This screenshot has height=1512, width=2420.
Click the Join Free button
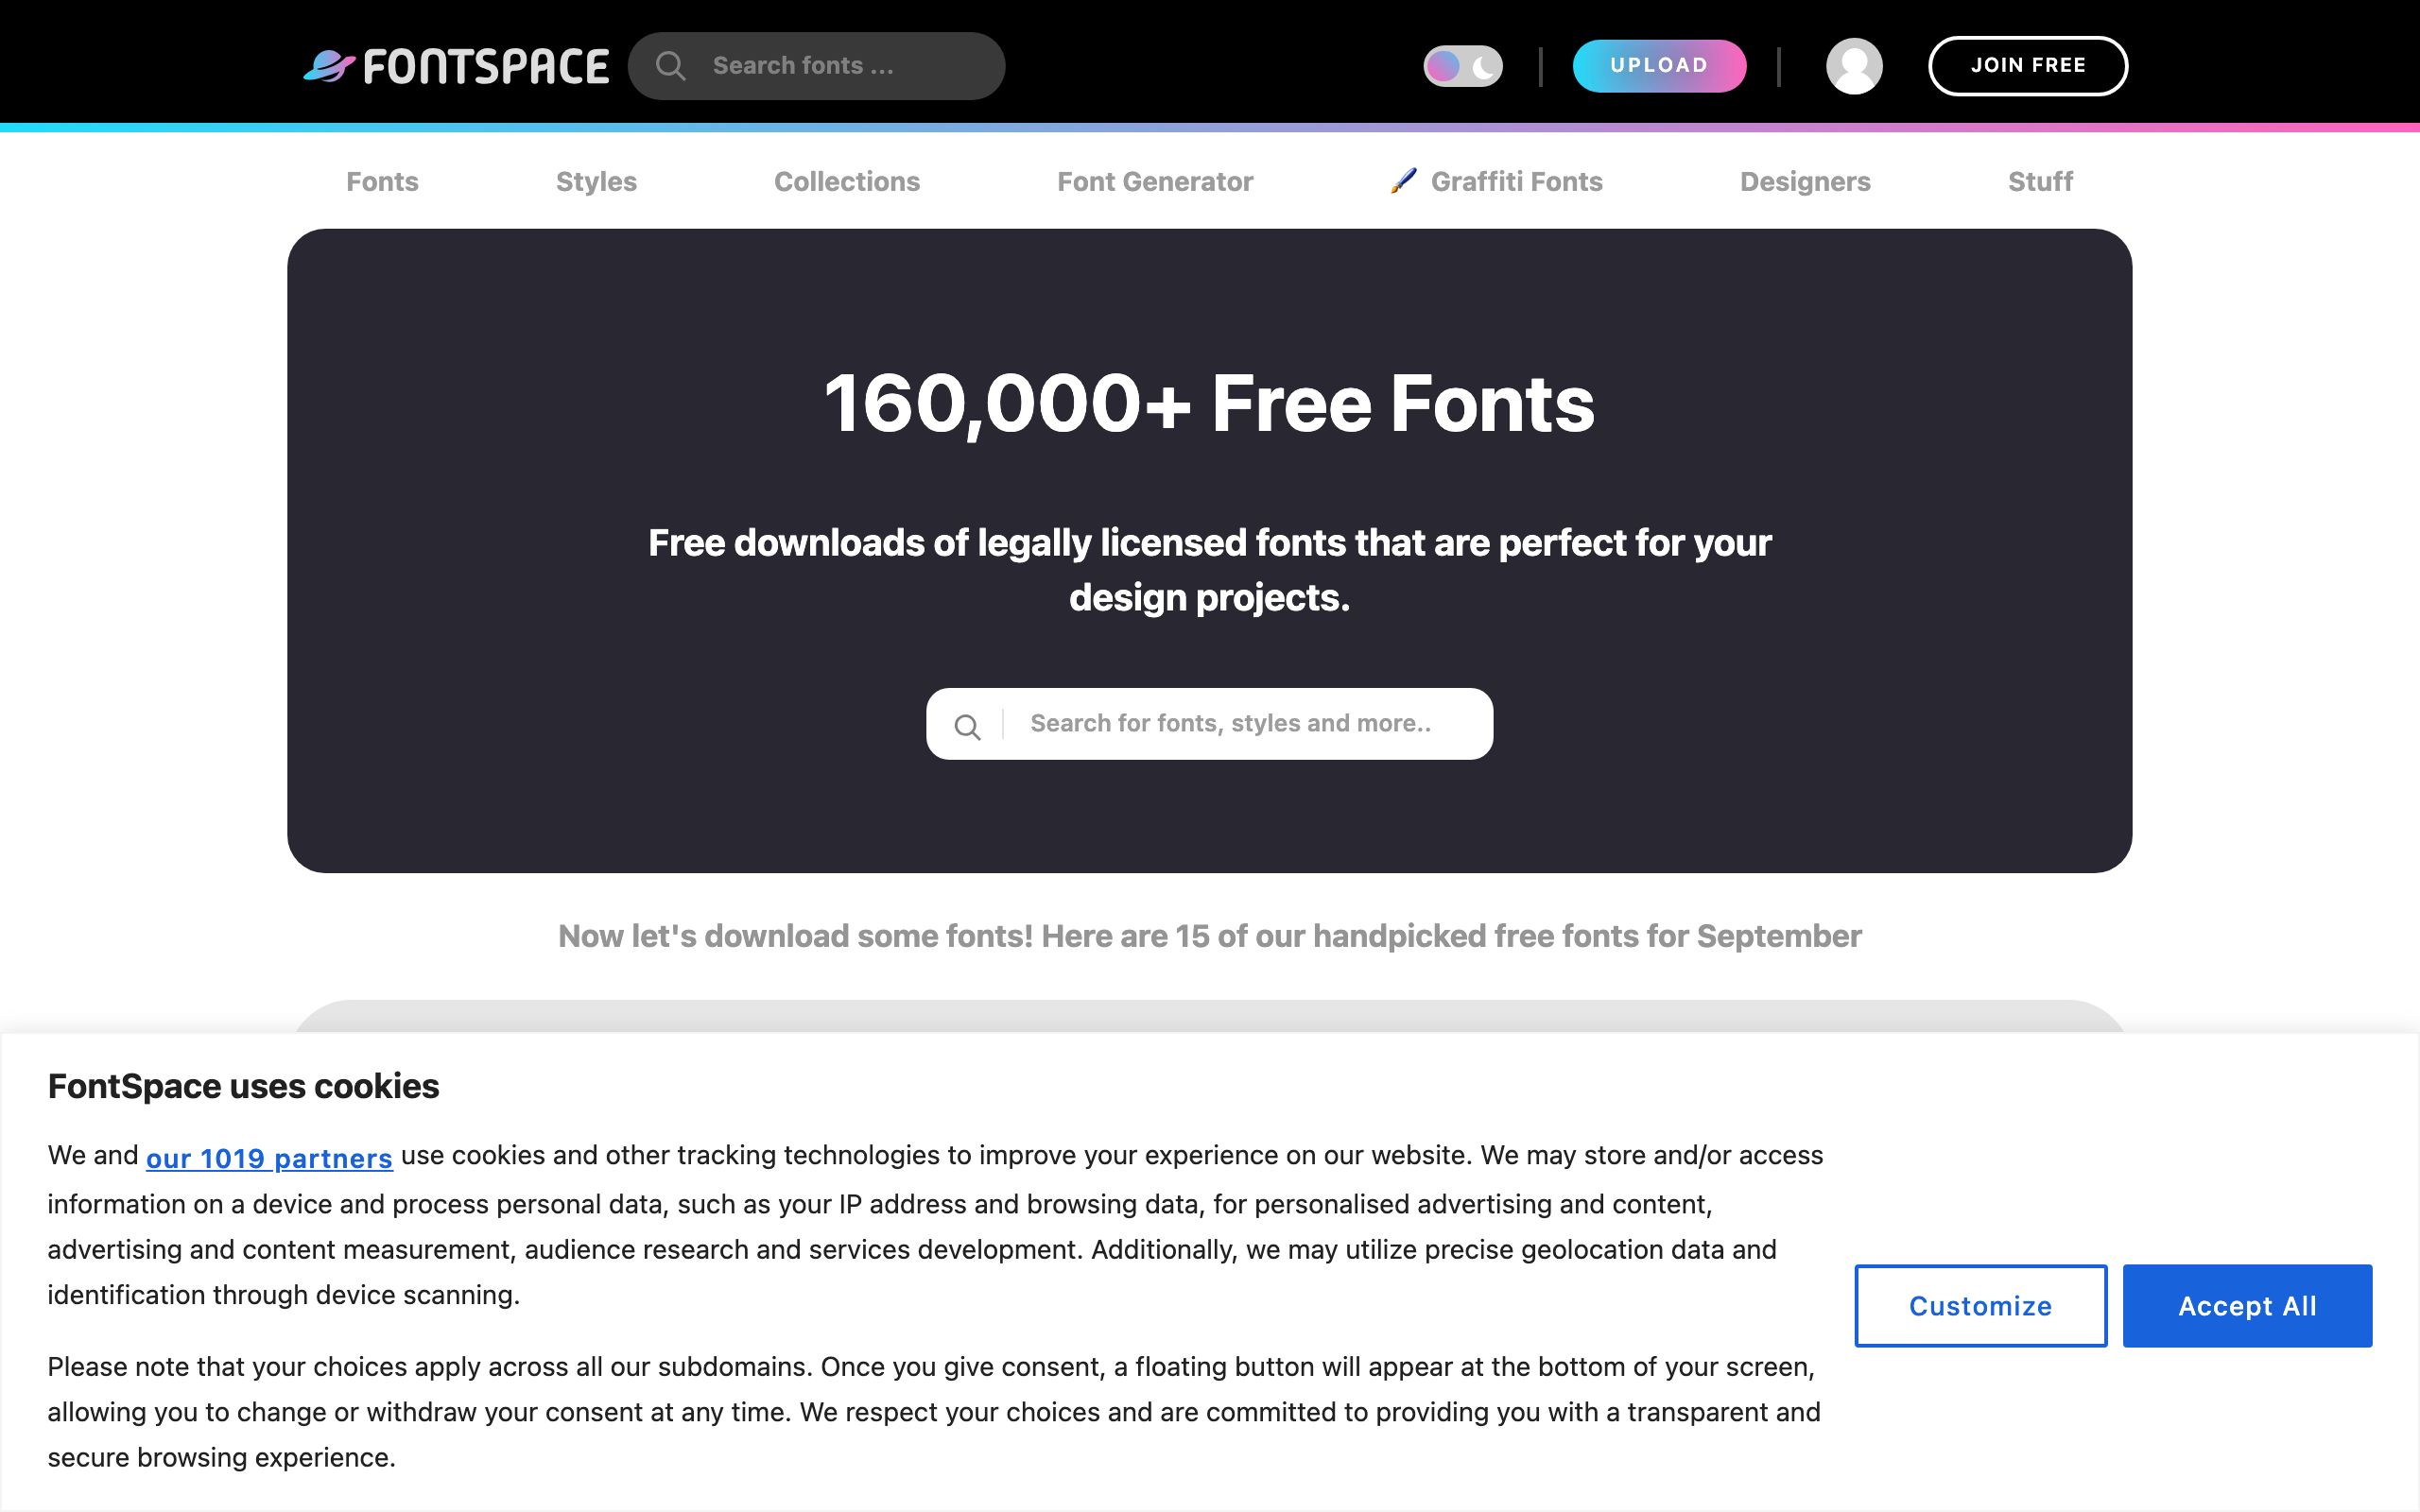click(x=2028, y=66)
